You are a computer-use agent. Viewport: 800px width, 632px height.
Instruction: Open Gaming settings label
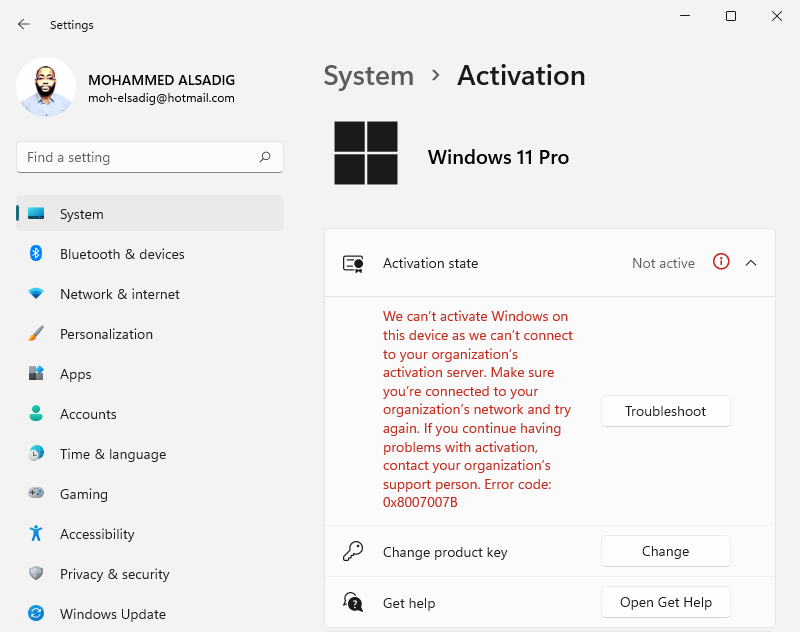[84, 494]
